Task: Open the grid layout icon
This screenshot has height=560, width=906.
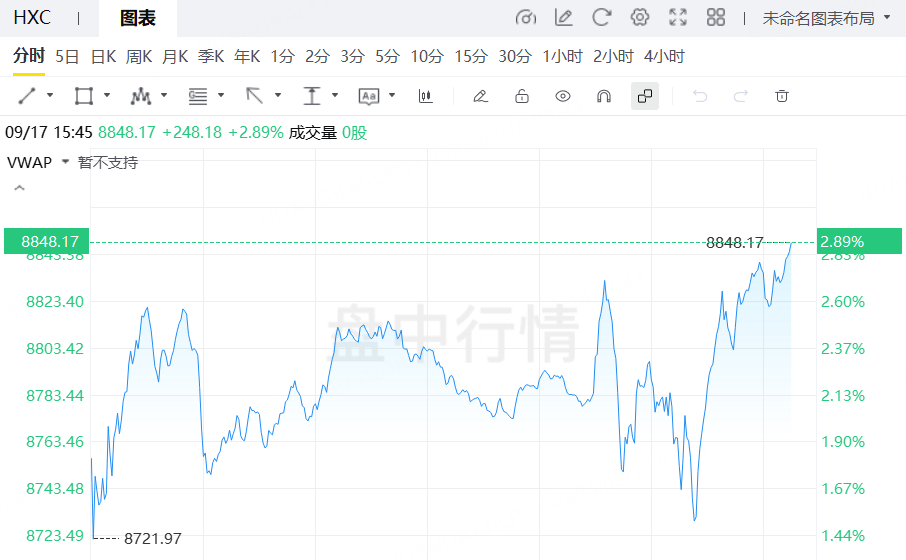Action: click(x=716, y=18)
